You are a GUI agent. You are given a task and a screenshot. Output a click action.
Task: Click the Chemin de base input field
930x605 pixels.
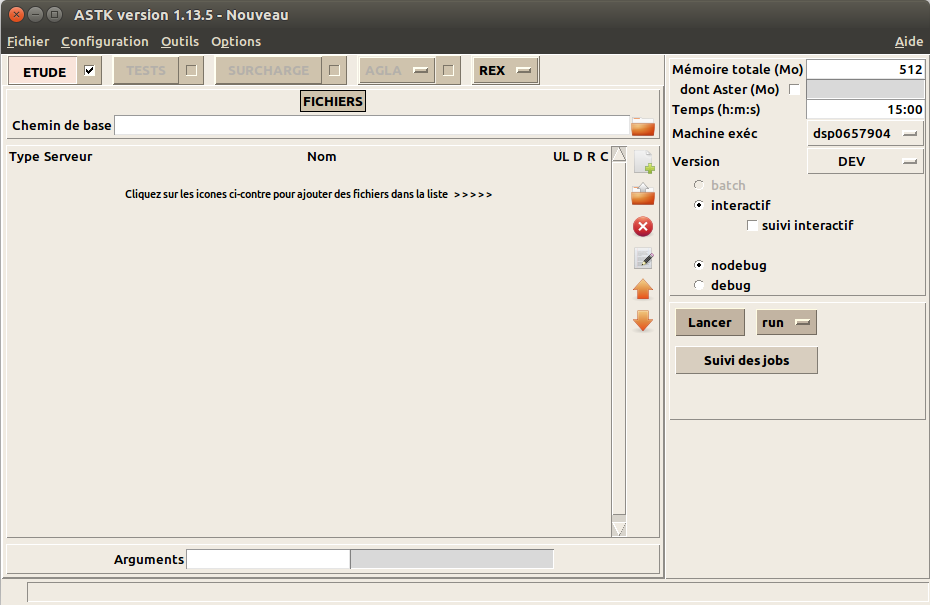tap(371, 126)
